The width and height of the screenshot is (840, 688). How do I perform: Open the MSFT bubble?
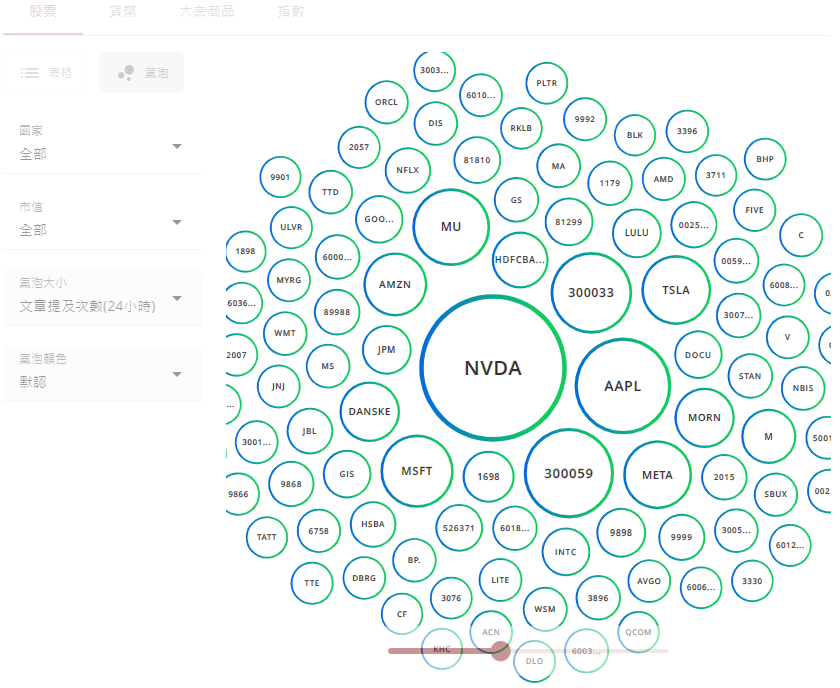(417, 471)
